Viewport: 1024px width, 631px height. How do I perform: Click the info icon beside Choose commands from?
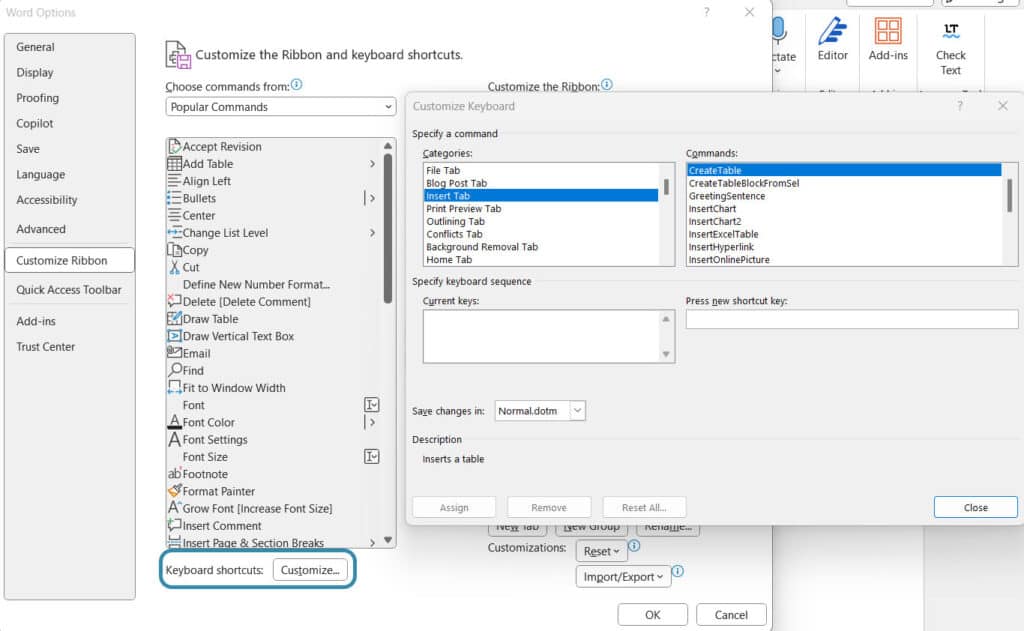pyautogui.click(x=296, y=86)
